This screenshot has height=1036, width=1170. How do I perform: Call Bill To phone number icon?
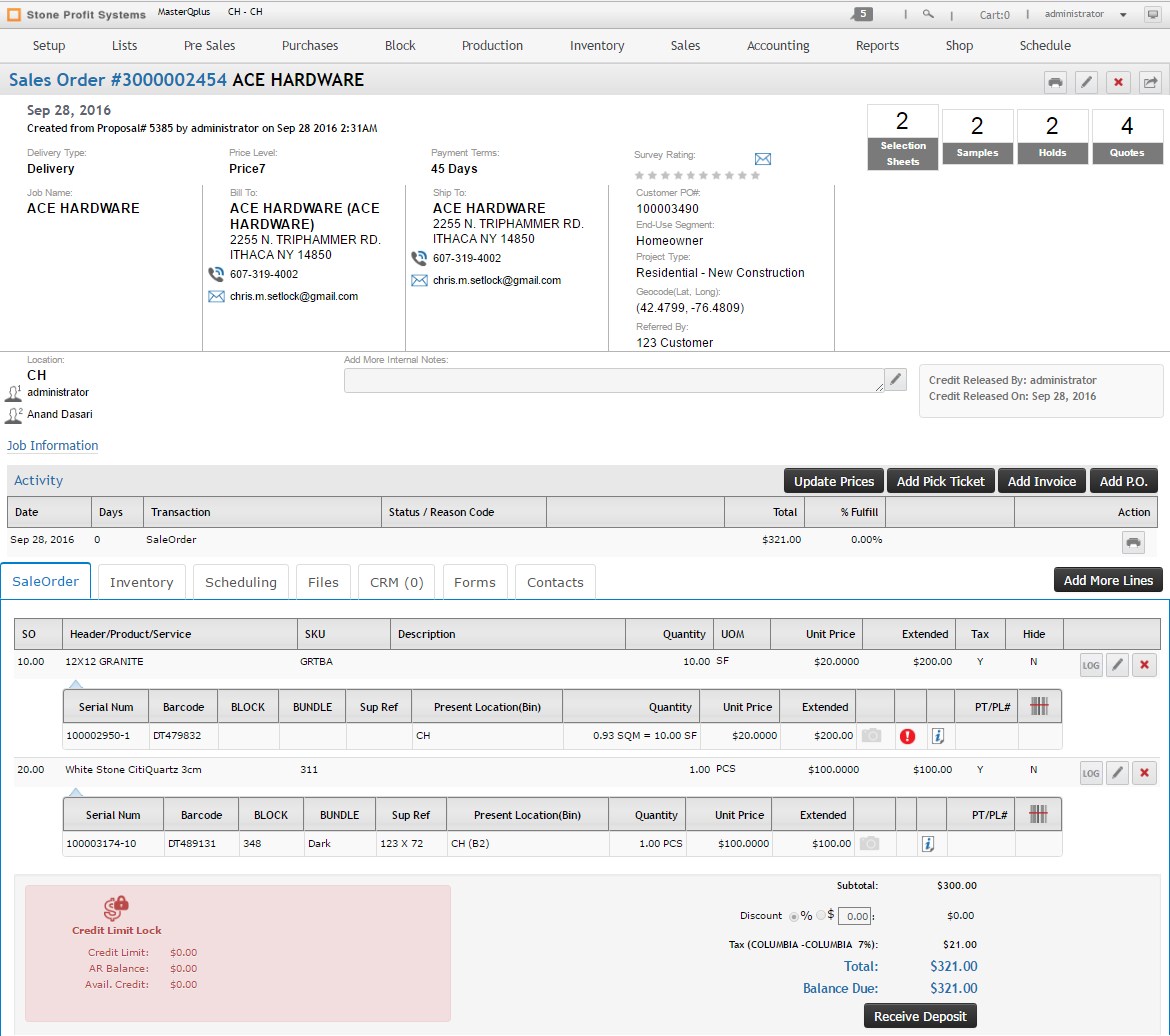(x=216, y=274)
